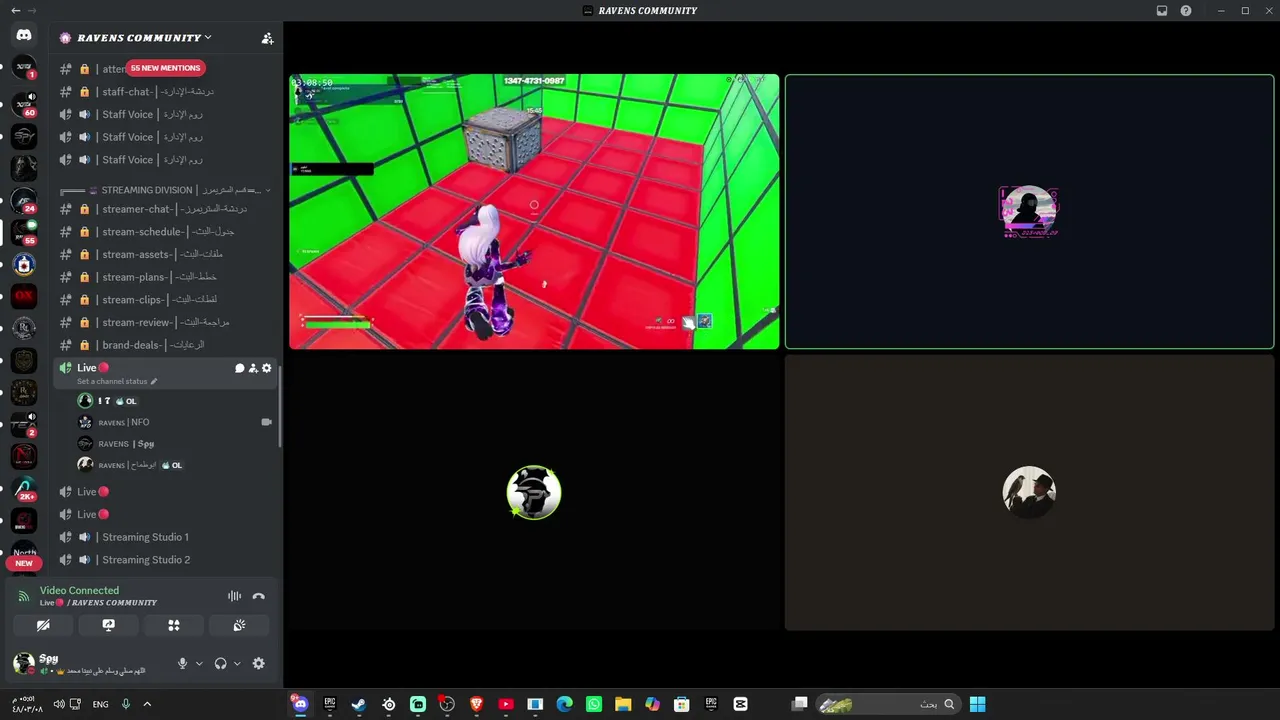Open the staff-chat text channel
This screenshot has height=720, width=1280.
point(166,92)
